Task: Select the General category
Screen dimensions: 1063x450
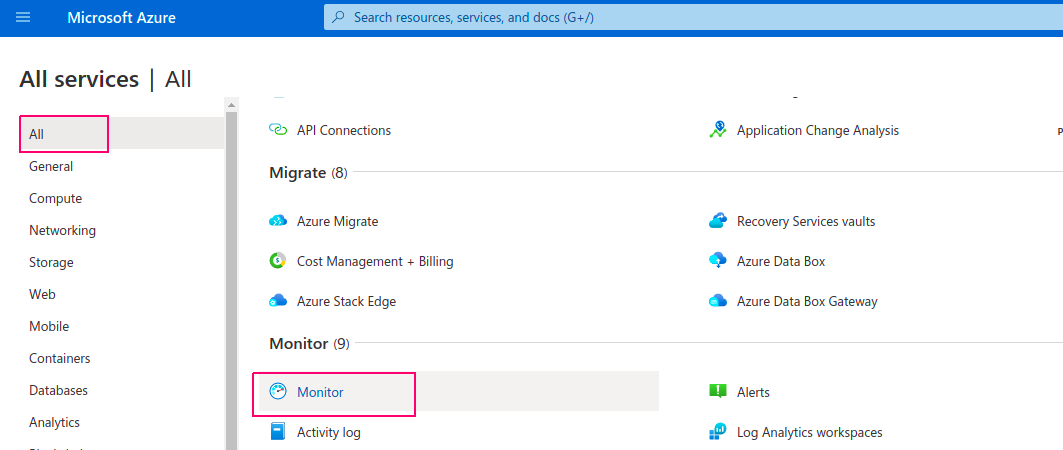Action: click(51, 166)
